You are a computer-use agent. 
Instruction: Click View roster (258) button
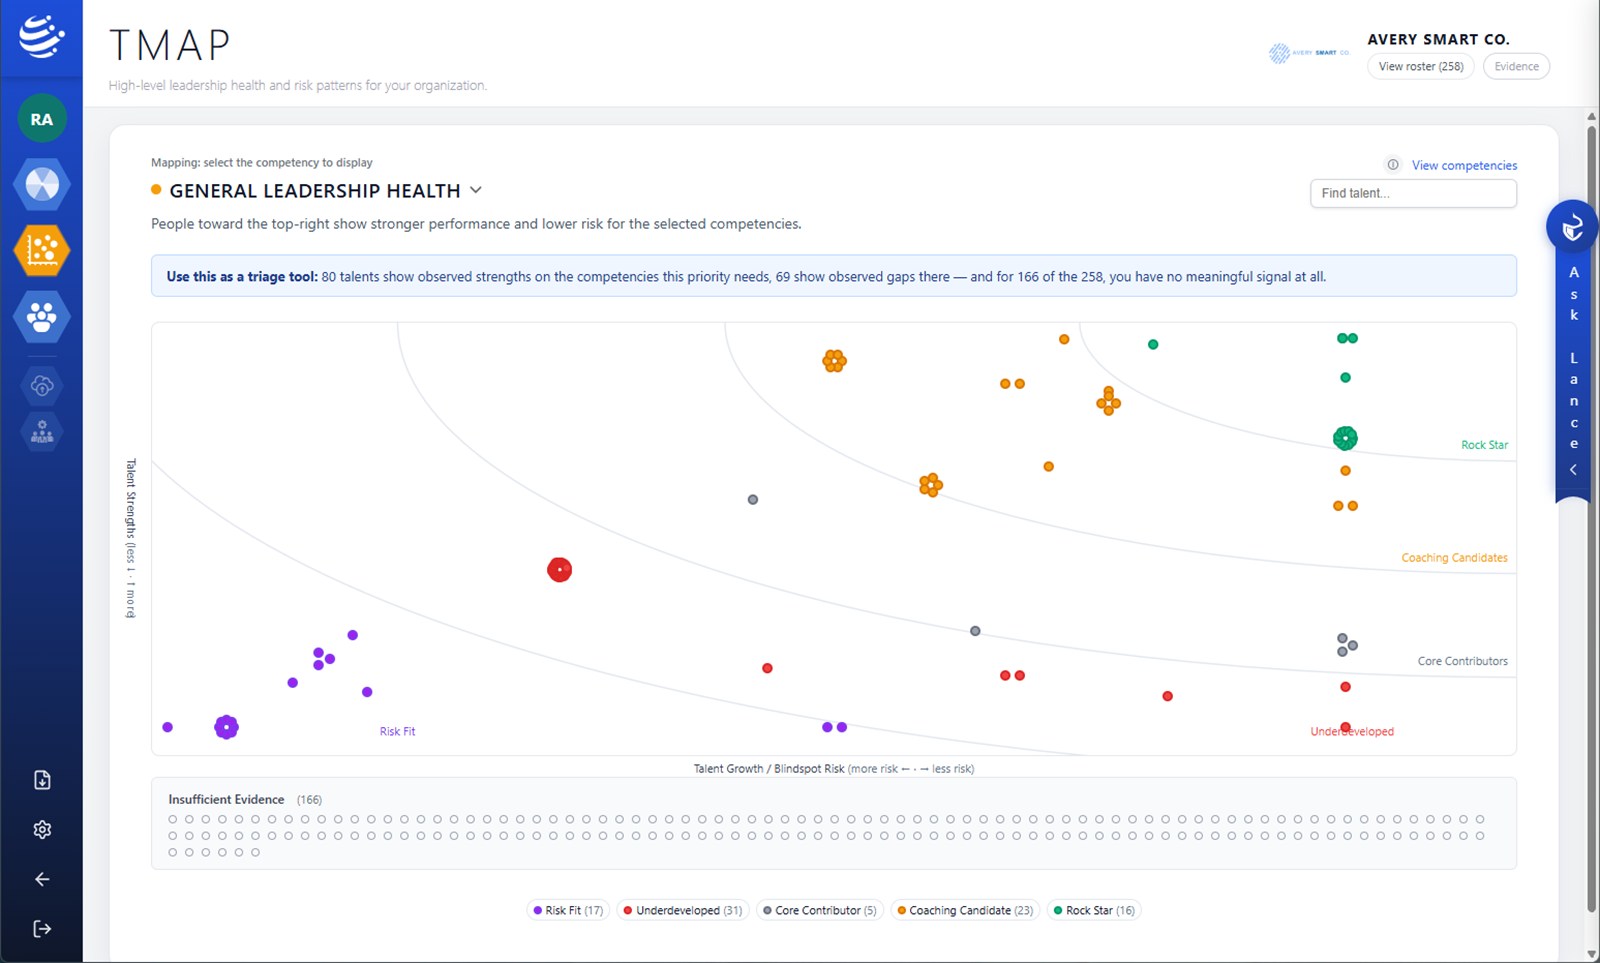[1420, 66]
